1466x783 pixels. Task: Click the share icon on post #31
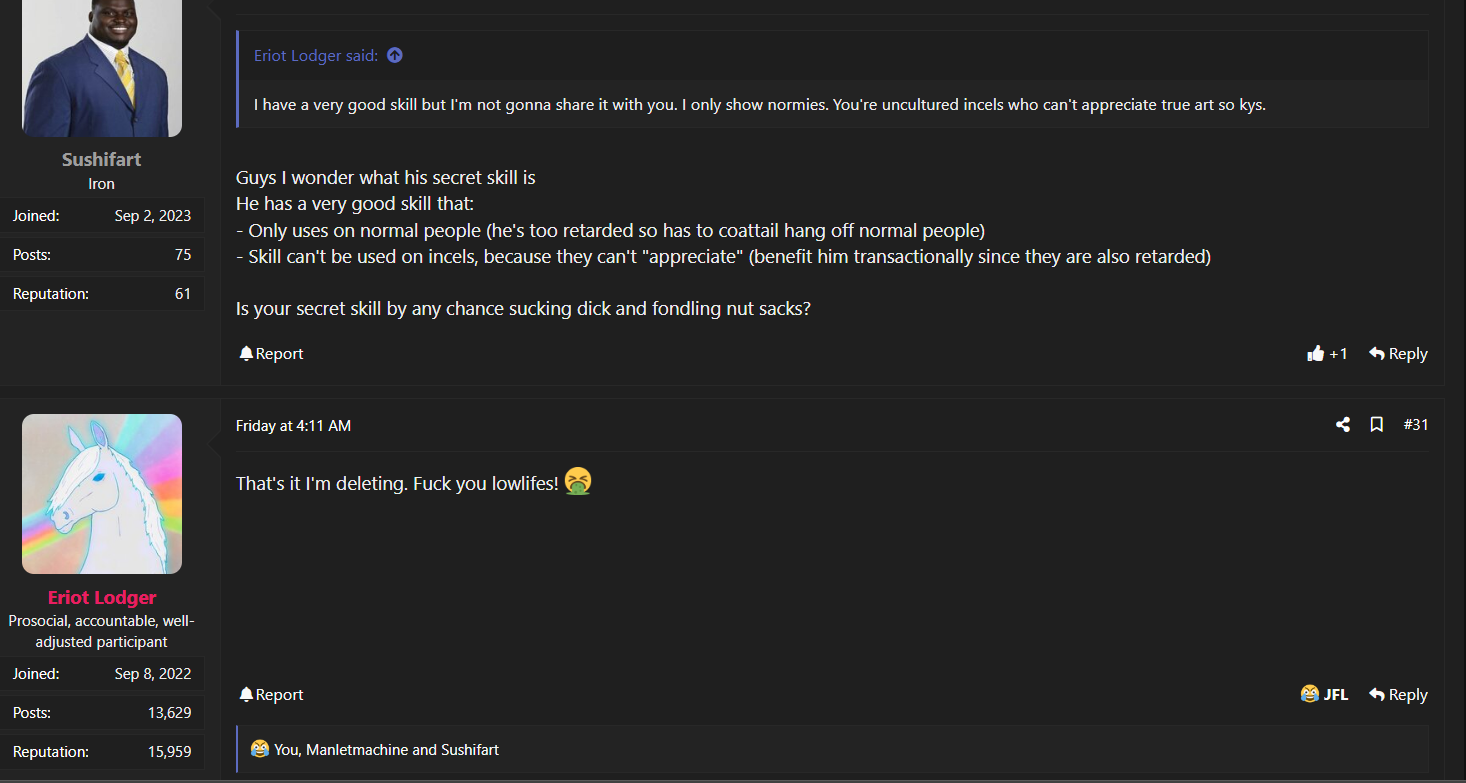point(1343,425)
